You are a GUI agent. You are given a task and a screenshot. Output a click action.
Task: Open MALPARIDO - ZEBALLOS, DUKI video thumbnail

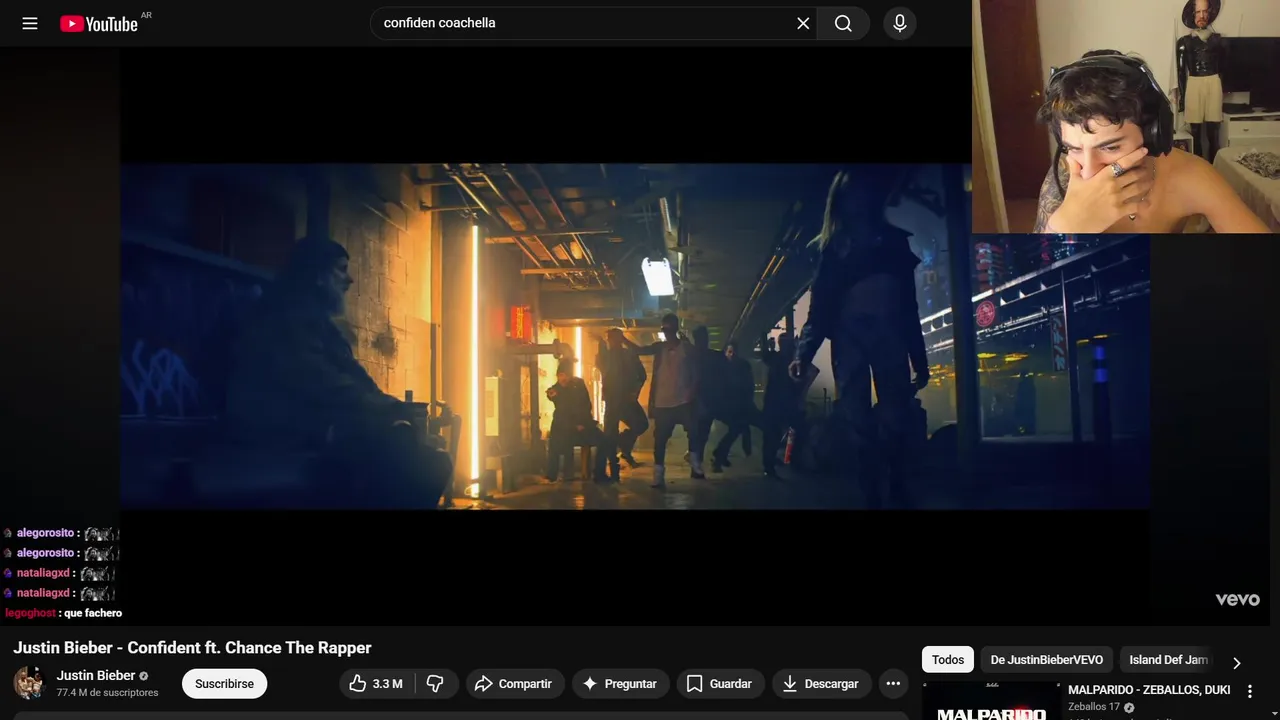point(991,701)
